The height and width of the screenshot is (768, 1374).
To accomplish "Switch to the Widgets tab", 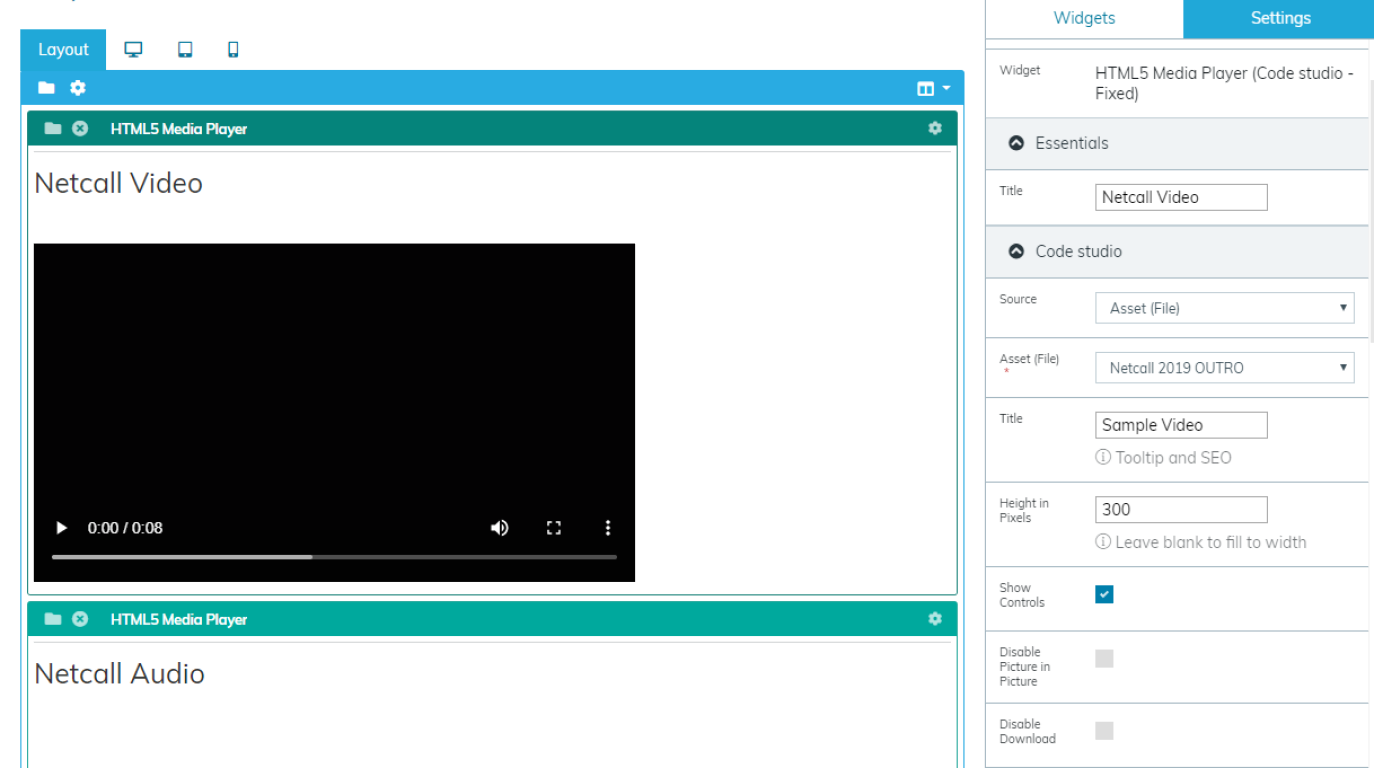I will [1084, 18].
